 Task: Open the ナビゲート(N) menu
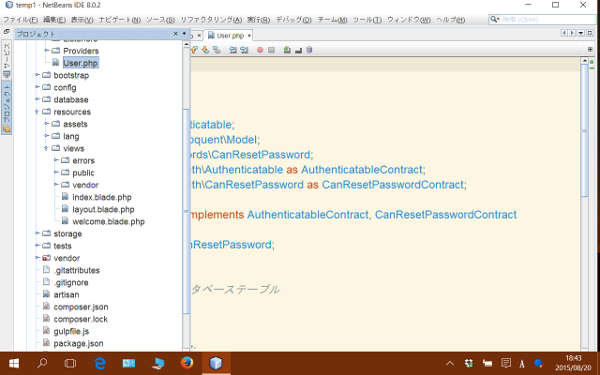click(120, 20)
